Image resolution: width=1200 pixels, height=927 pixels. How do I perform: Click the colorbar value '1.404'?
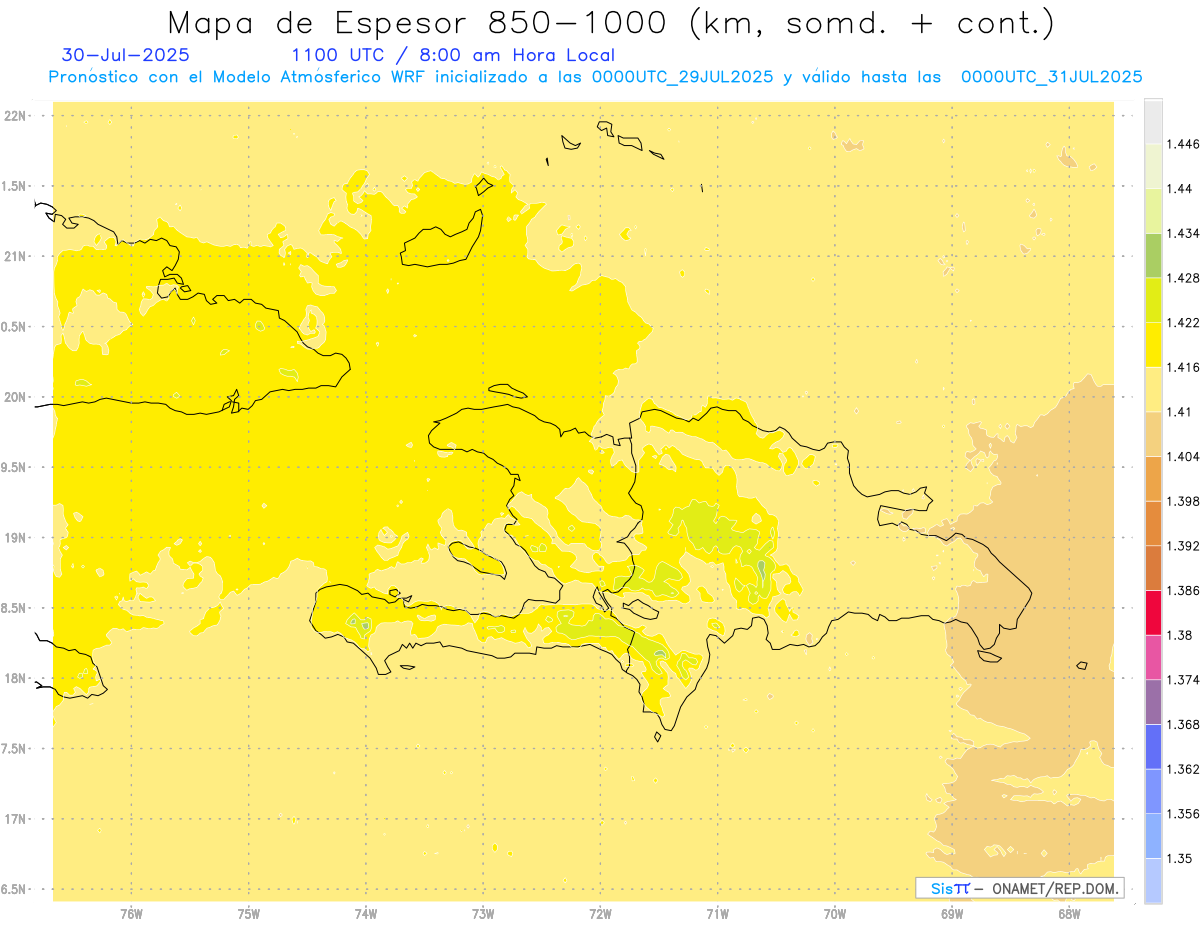click(1184, 456)
